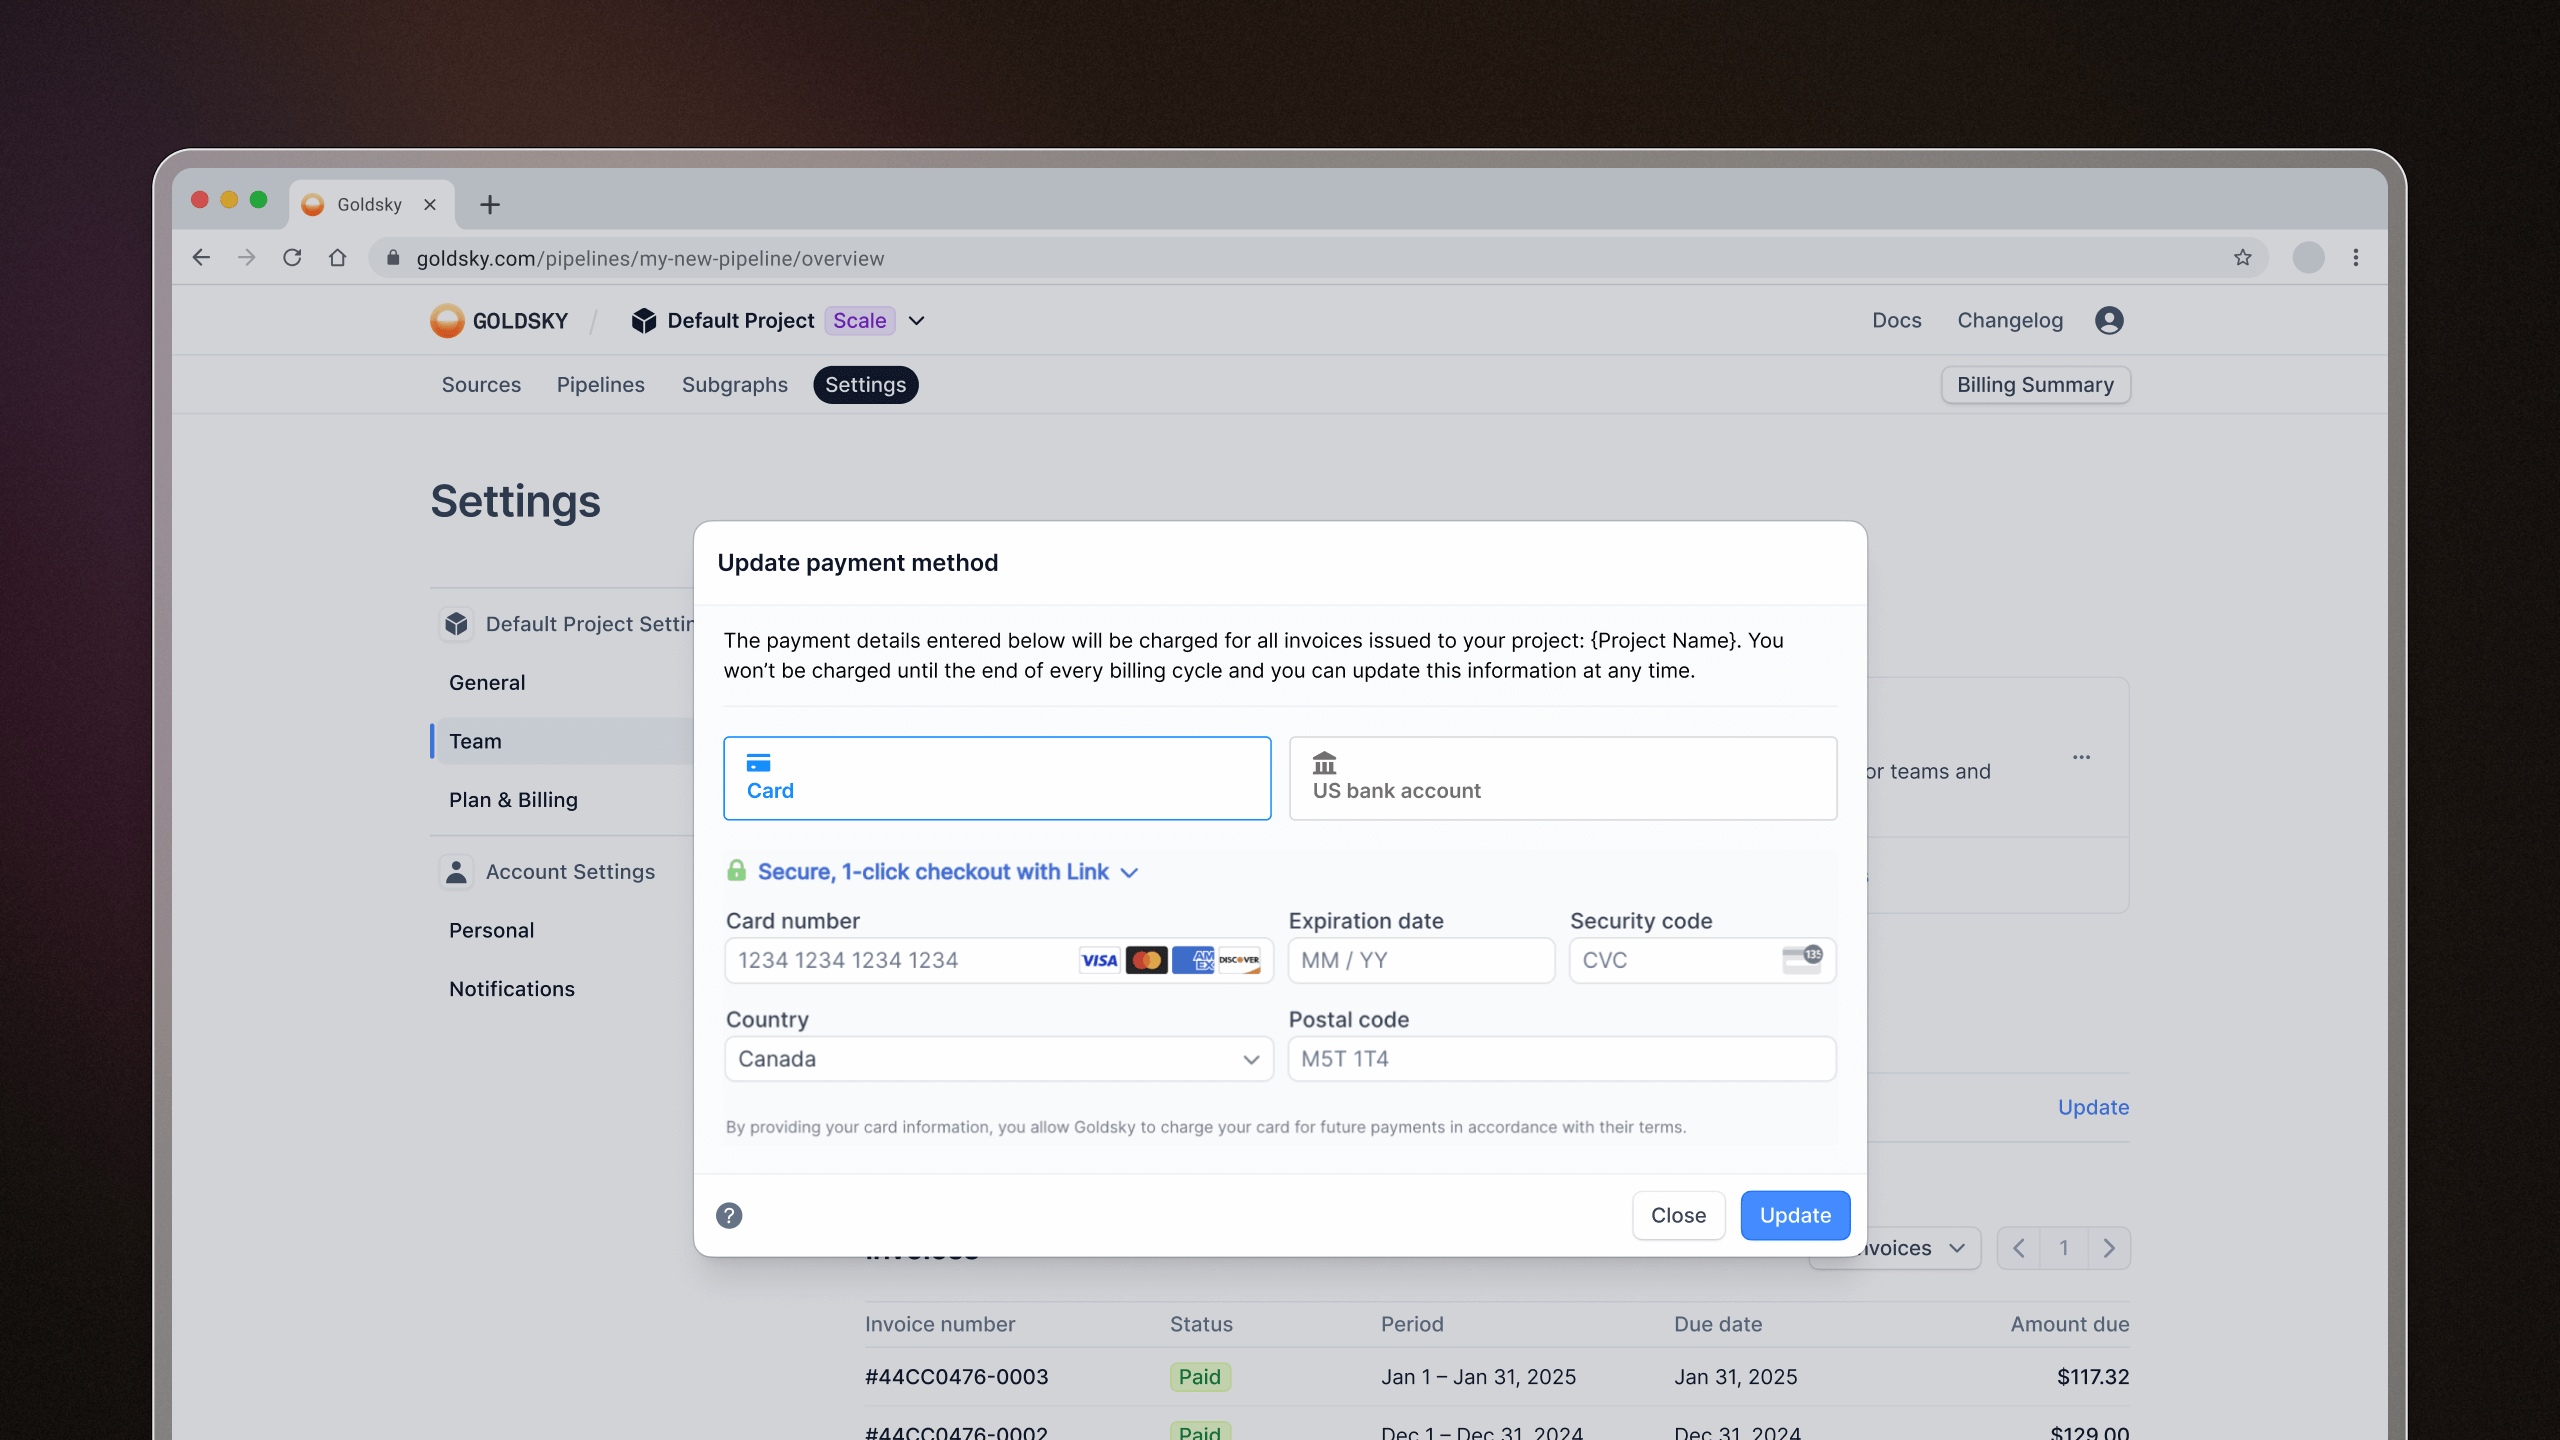Open browser three-dot menu

pos(2356,258)
